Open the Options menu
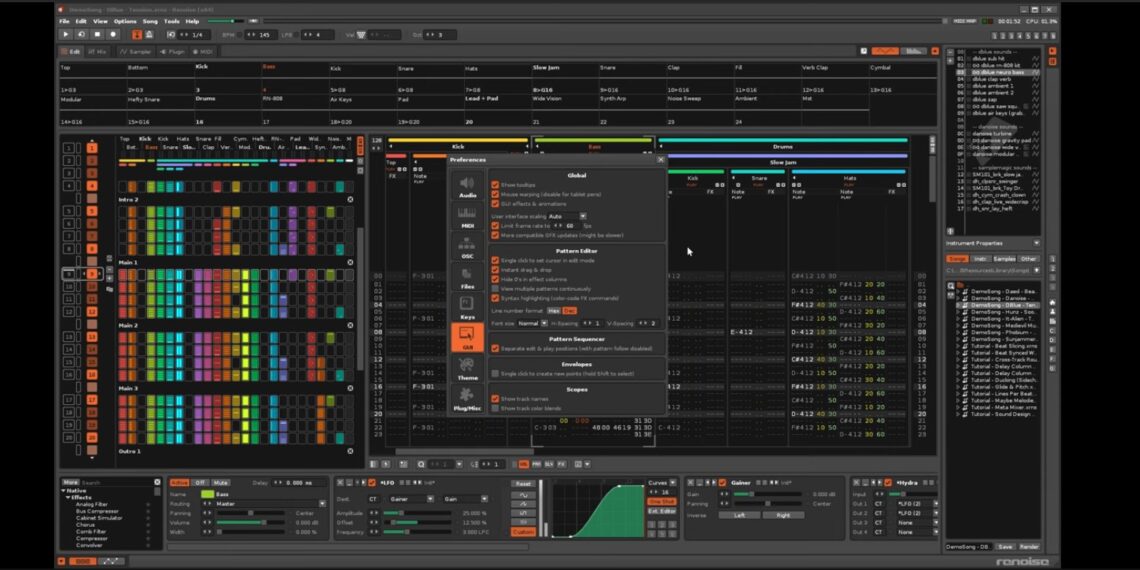 [125, 21]
